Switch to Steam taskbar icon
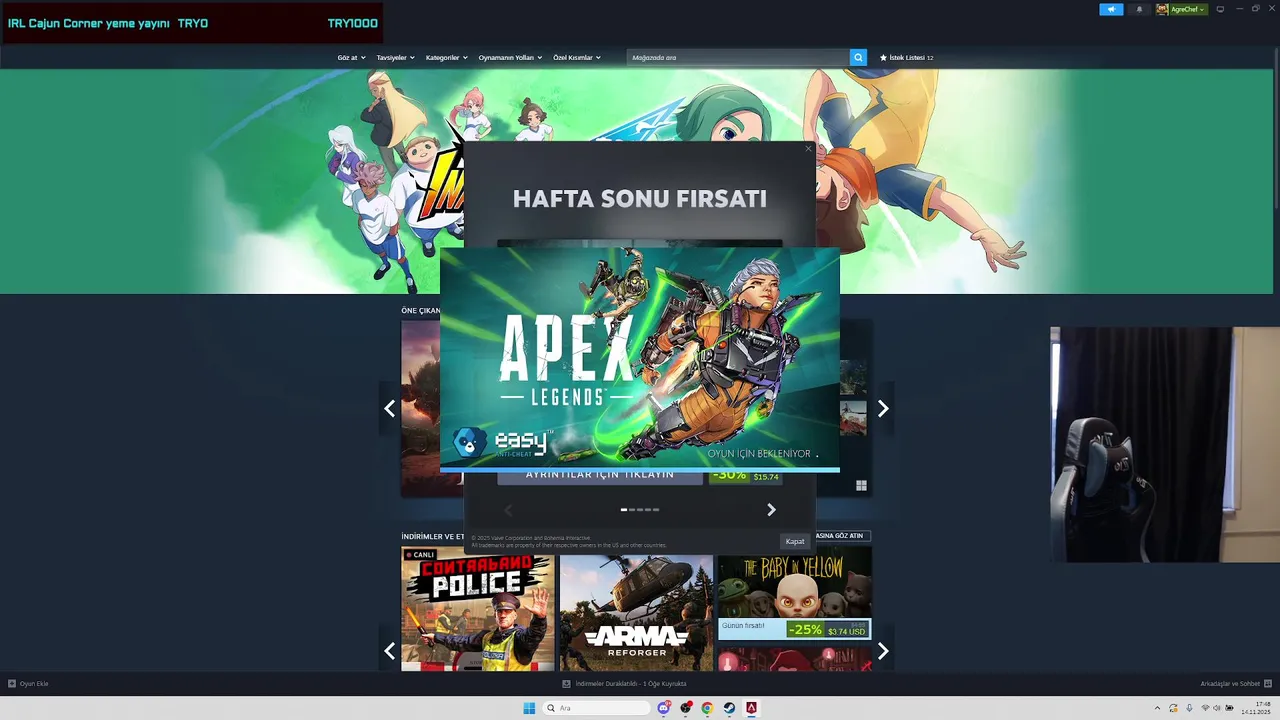The image size is (1280, 720). (729, 708)
